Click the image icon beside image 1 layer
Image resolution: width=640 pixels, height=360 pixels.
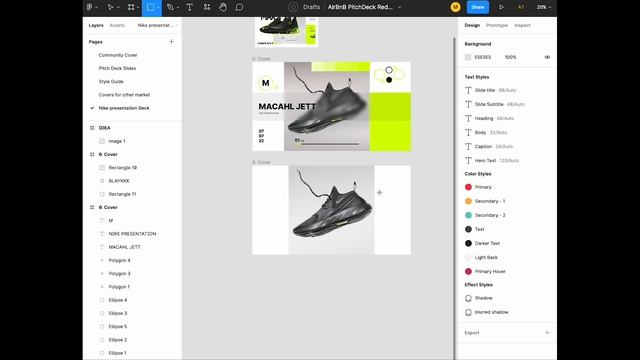102,141
